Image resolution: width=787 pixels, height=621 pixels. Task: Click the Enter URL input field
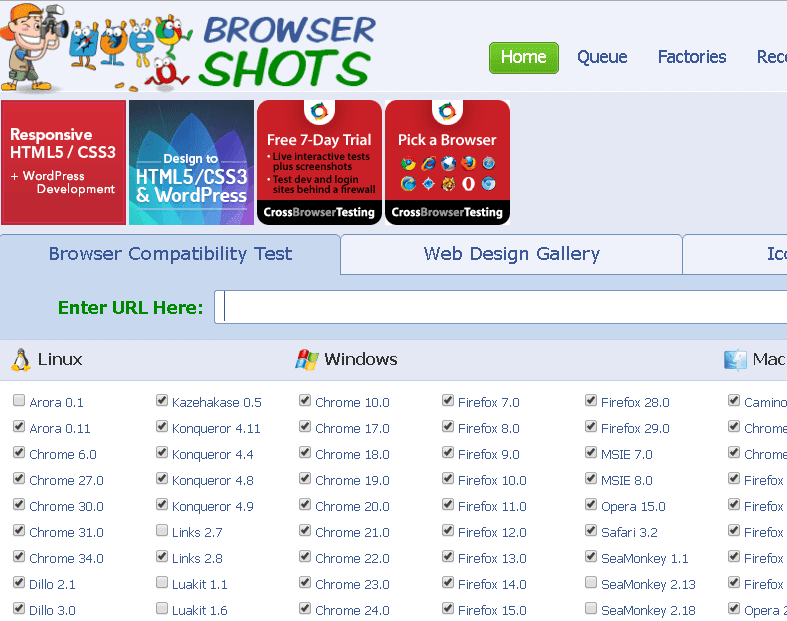coord(500,307)
